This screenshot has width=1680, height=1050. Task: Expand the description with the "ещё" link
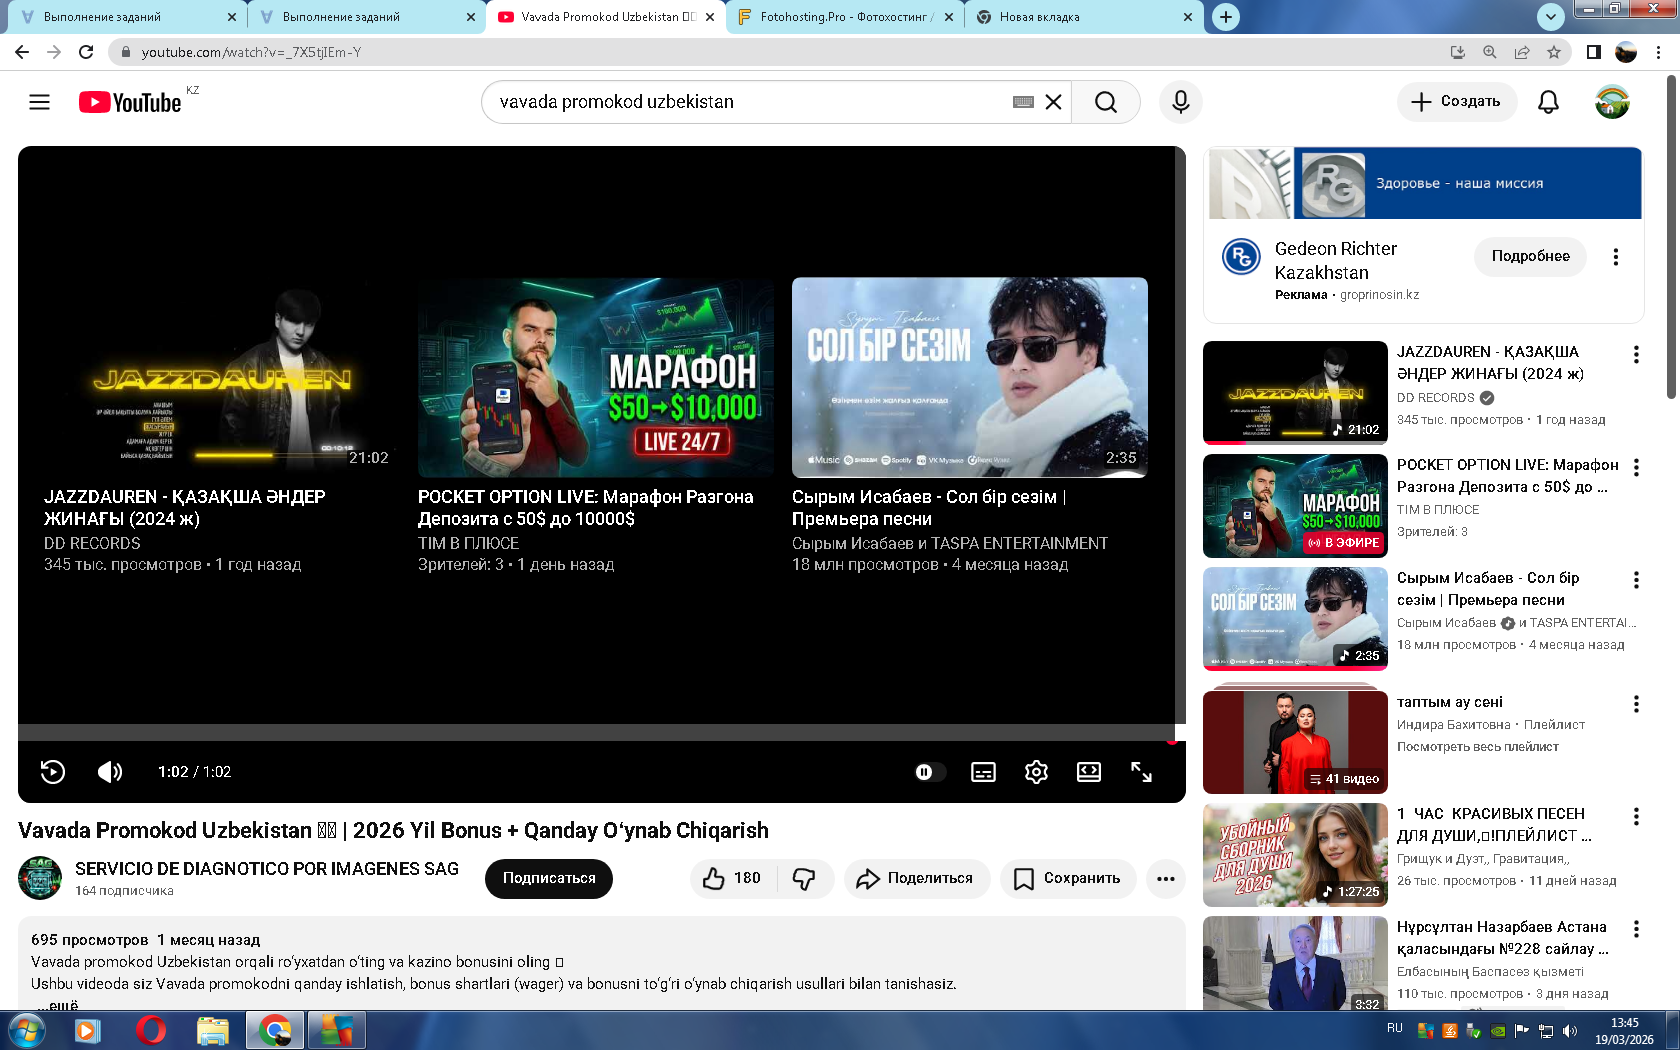pyautogui.click(x=62, y=1005)
